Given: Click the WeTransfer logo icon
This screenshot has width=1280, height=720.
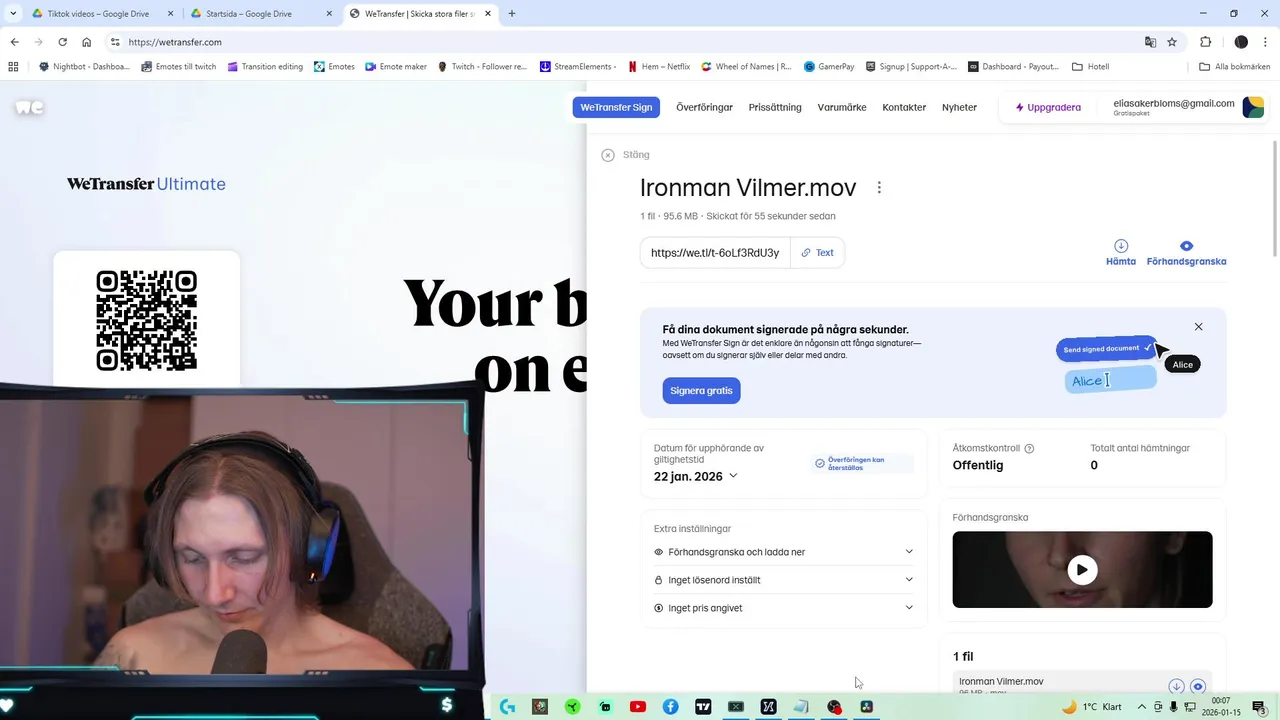Looking at the screenshot, I should coord(29,107).
